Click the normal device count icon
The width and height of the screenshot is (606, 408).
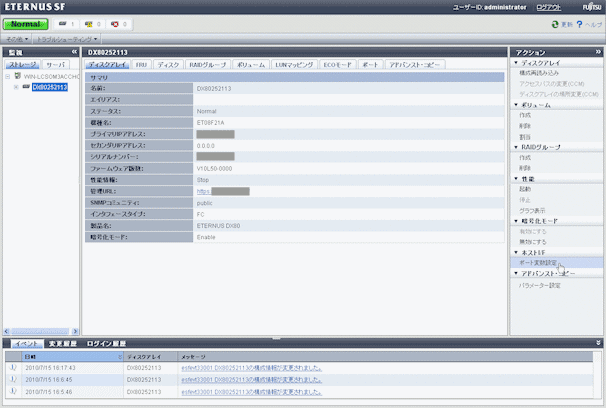click(x=62, y=24)
